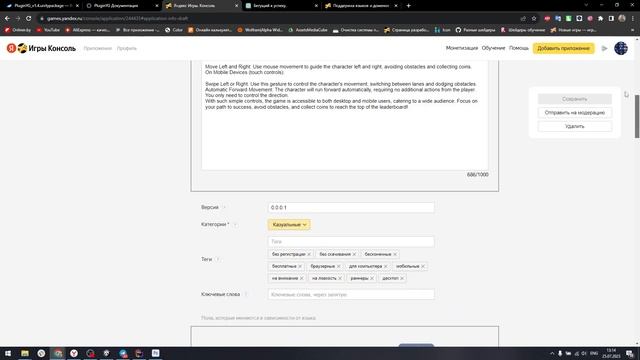640x360 pixels.
Task: Click the browser address bar
Action: (278, 18)
